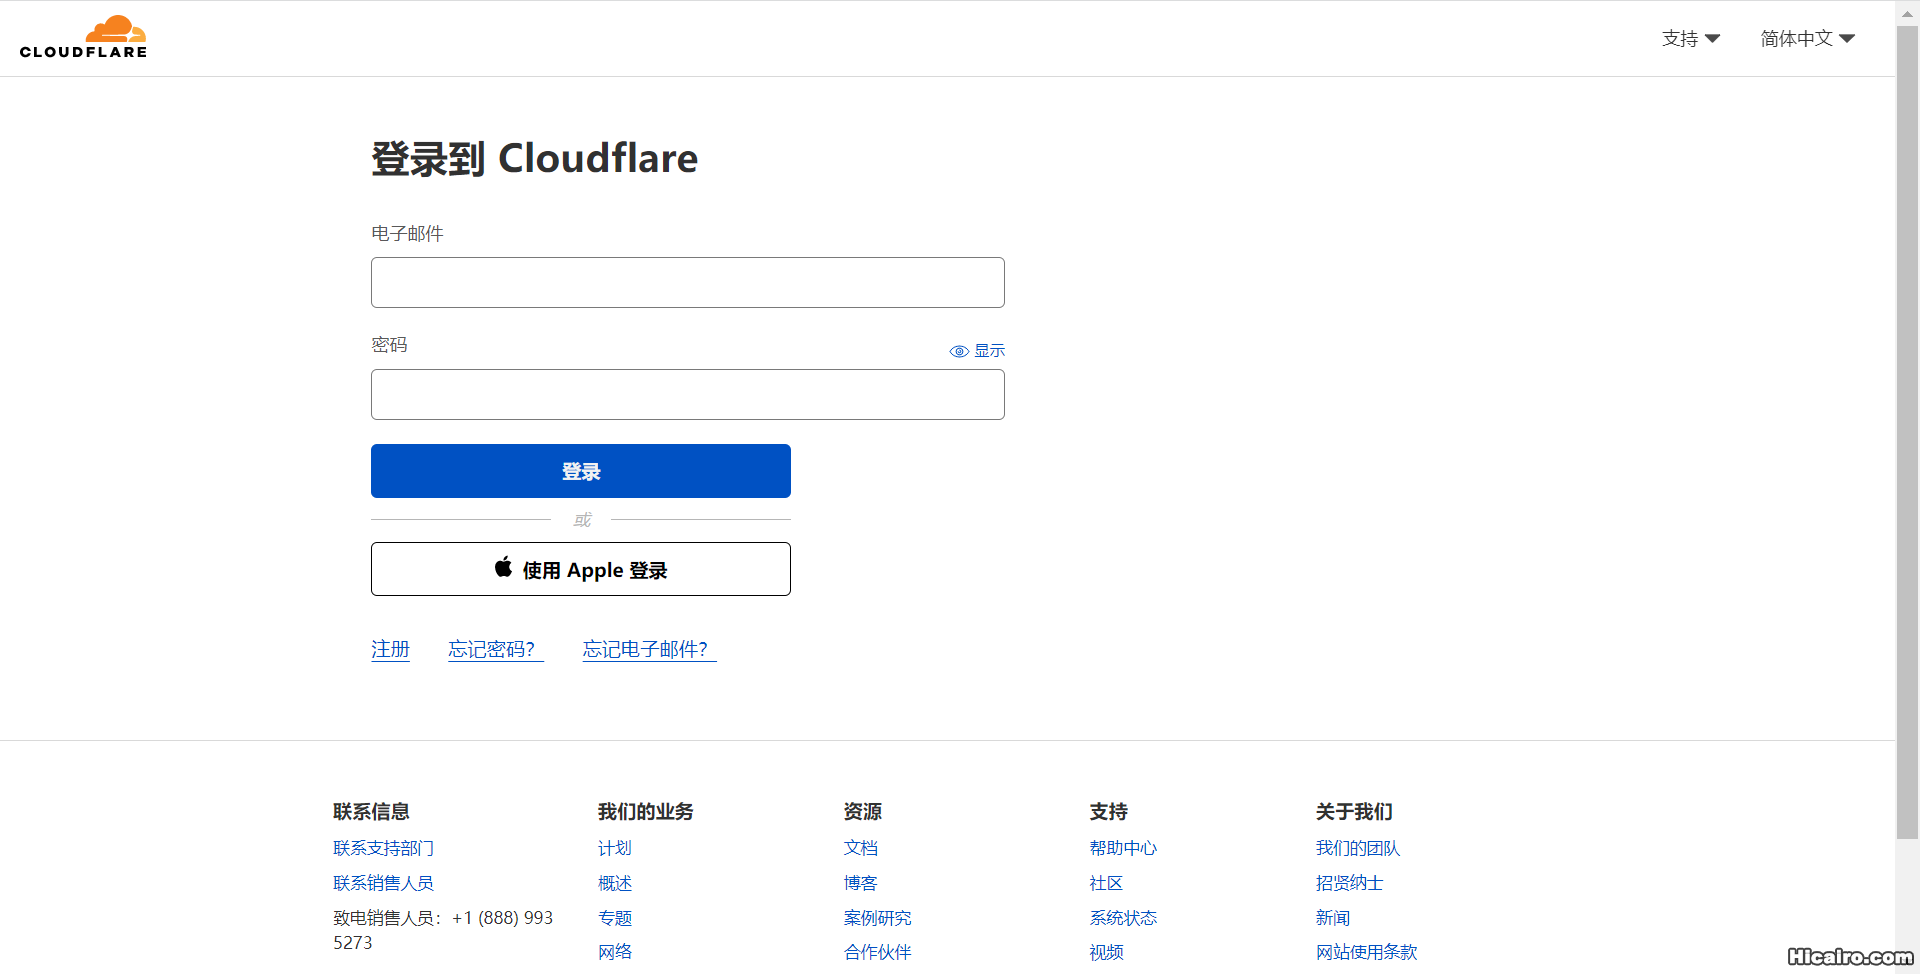Open the 帮助中心 footer link

(1123, 848)
